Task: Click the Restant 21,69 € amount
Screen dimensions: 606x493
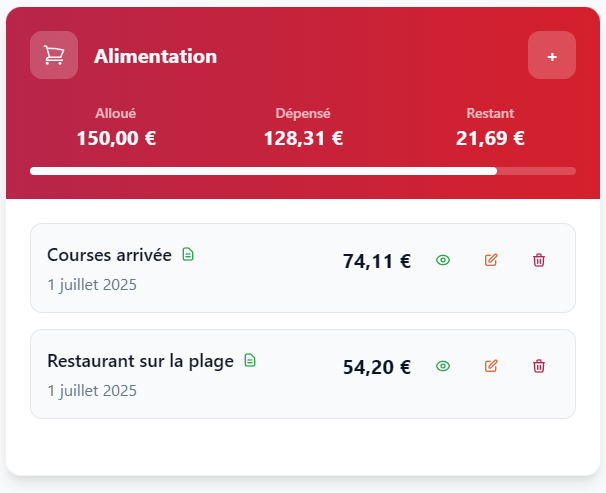Action: pos(490,138)
